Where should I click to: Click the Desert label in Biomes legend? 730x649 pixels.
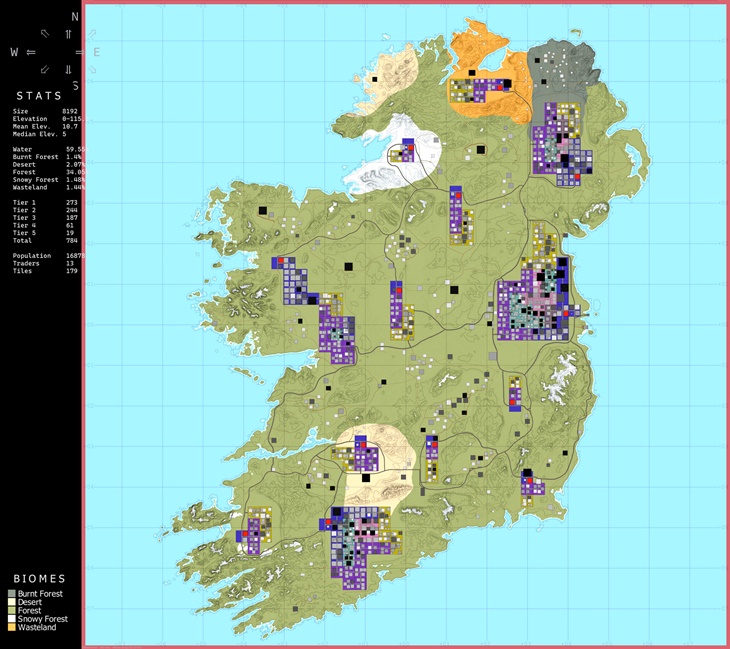(30, 602)
